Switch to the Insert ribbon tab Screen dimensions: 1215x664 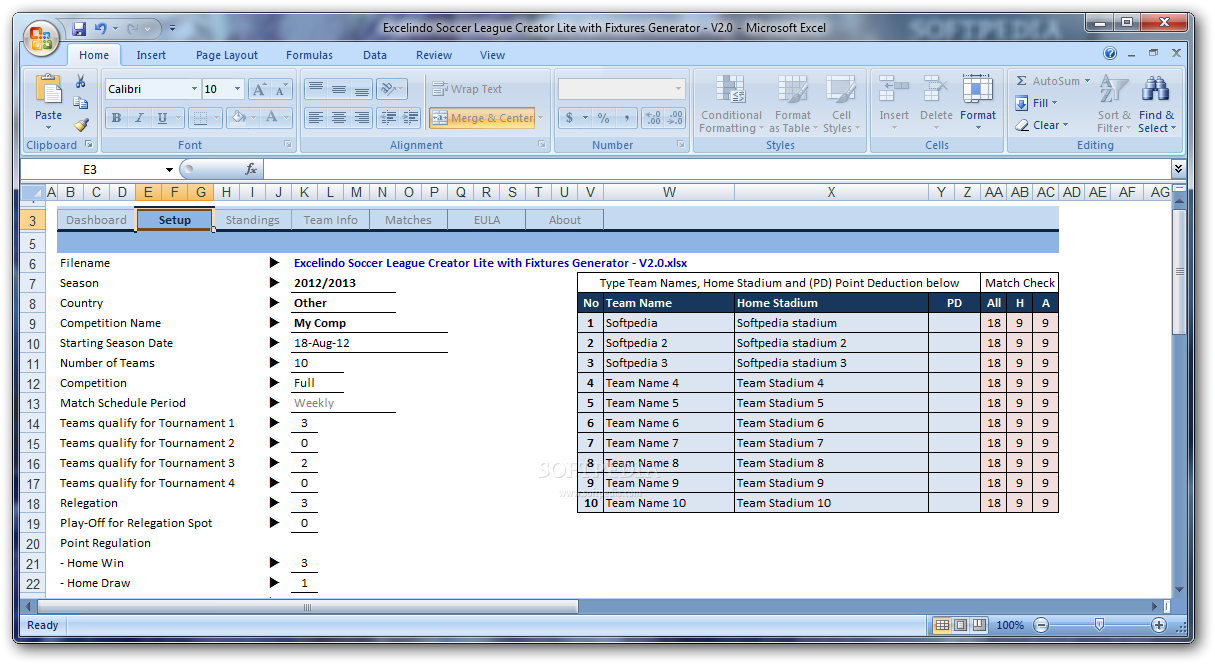tap(151, 55)
